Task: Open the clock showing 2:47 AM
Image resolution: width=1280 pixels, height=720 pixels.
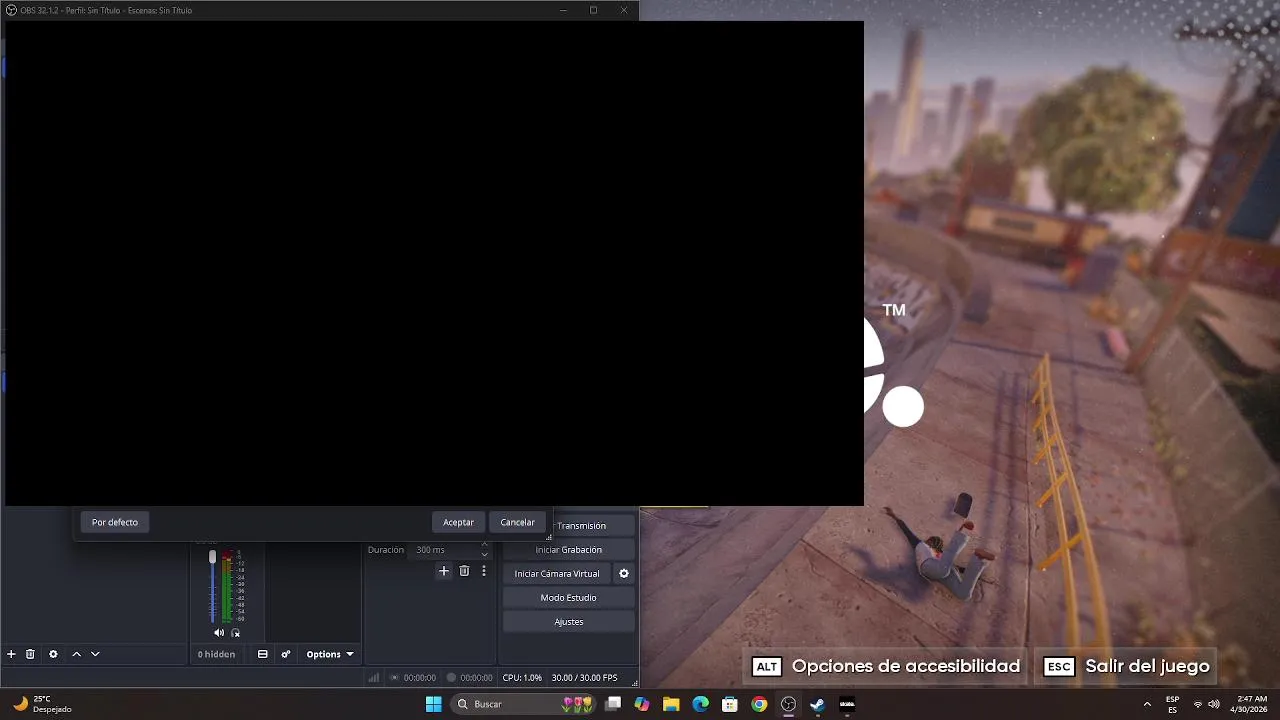Action: [x=1250, y=704]
